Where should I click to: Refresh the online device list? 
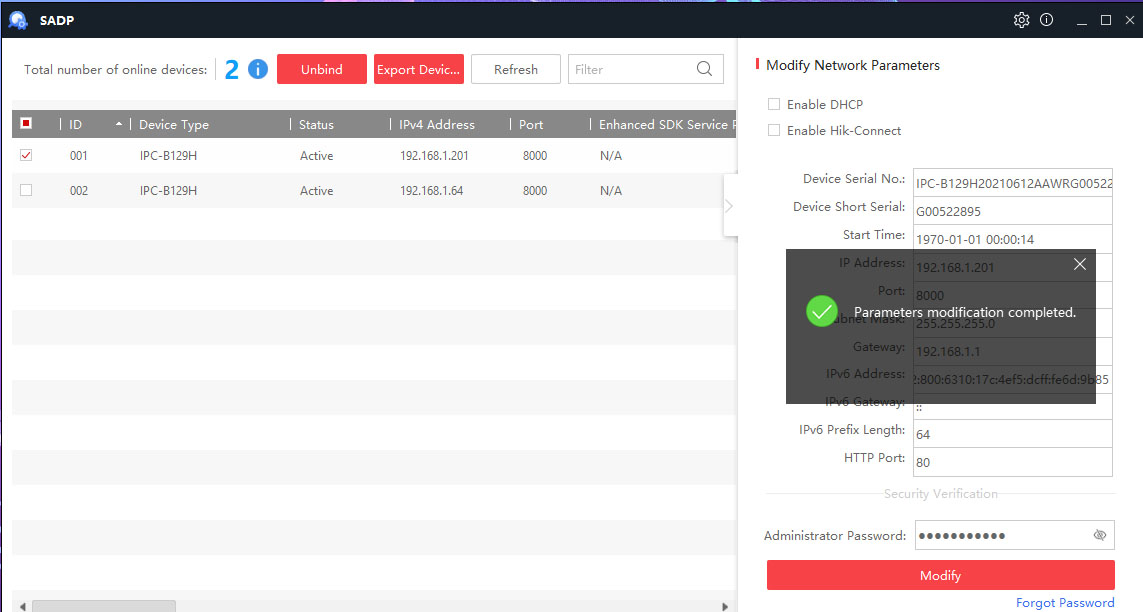515,69
